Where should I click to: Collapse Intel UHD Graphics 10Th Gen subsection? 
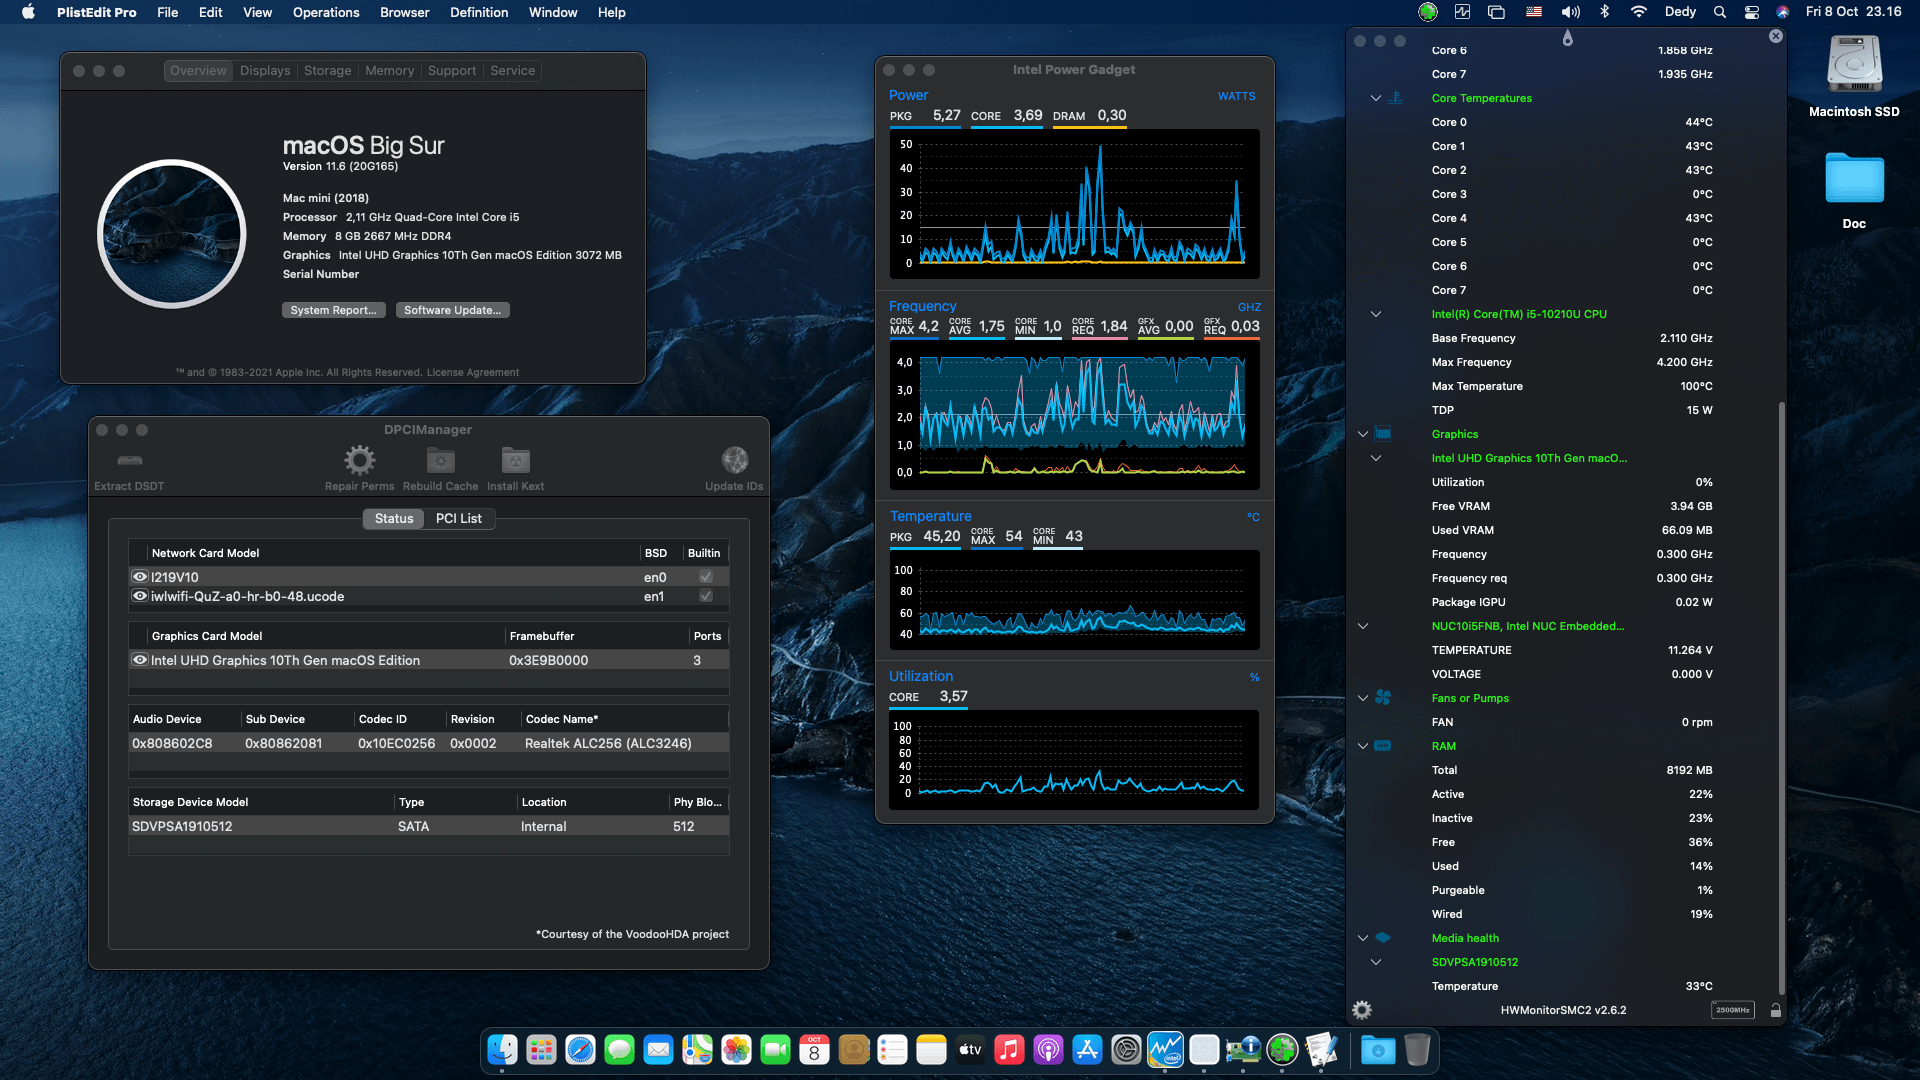[x=1376, y=458]
